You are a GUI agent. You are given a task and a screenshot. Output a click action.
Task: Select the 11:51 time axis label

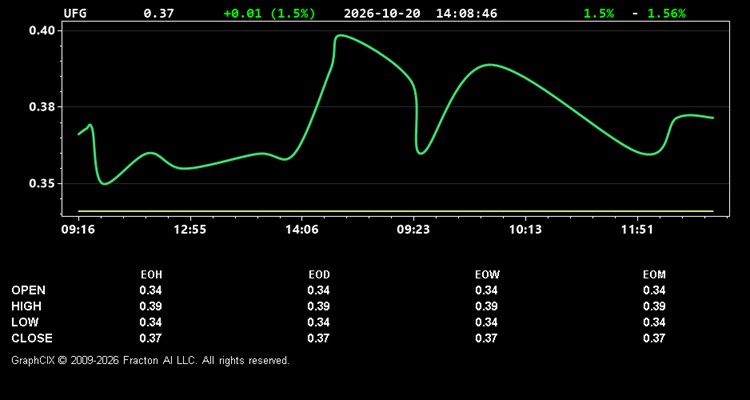[x=637, y=230]
